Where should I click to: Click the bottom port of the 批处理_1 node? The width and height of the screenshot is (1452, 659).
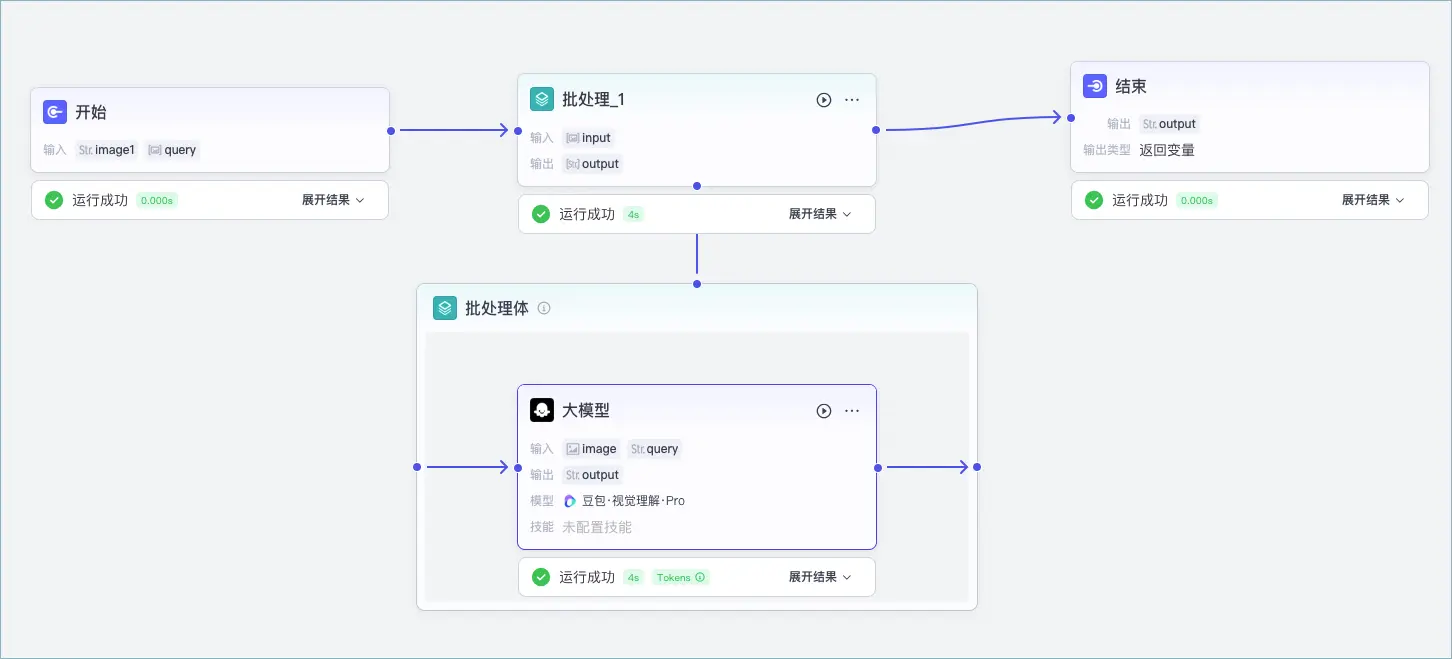coord(697,186)
